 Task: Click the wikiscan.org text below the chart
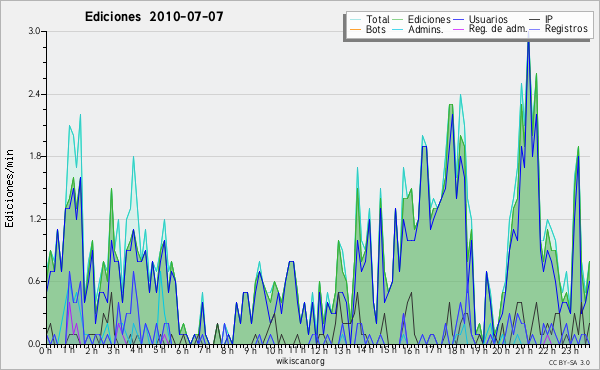pos(300,361)
